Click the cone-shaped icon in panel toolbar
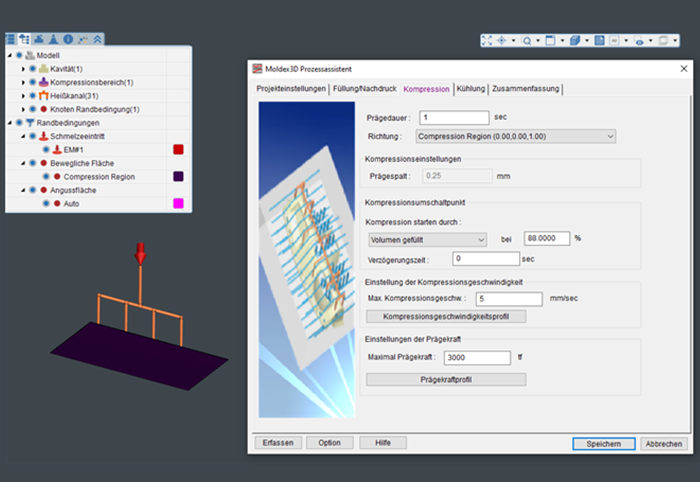The width and height of the screenshot is (700, 482). pyautogui.click(x=54, y=39)
